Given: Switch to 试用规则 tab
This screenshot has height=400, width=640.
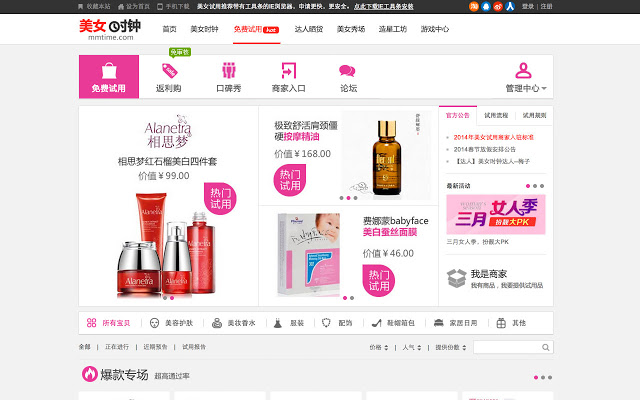Looking at the screenshot, I should pos(534,116).
